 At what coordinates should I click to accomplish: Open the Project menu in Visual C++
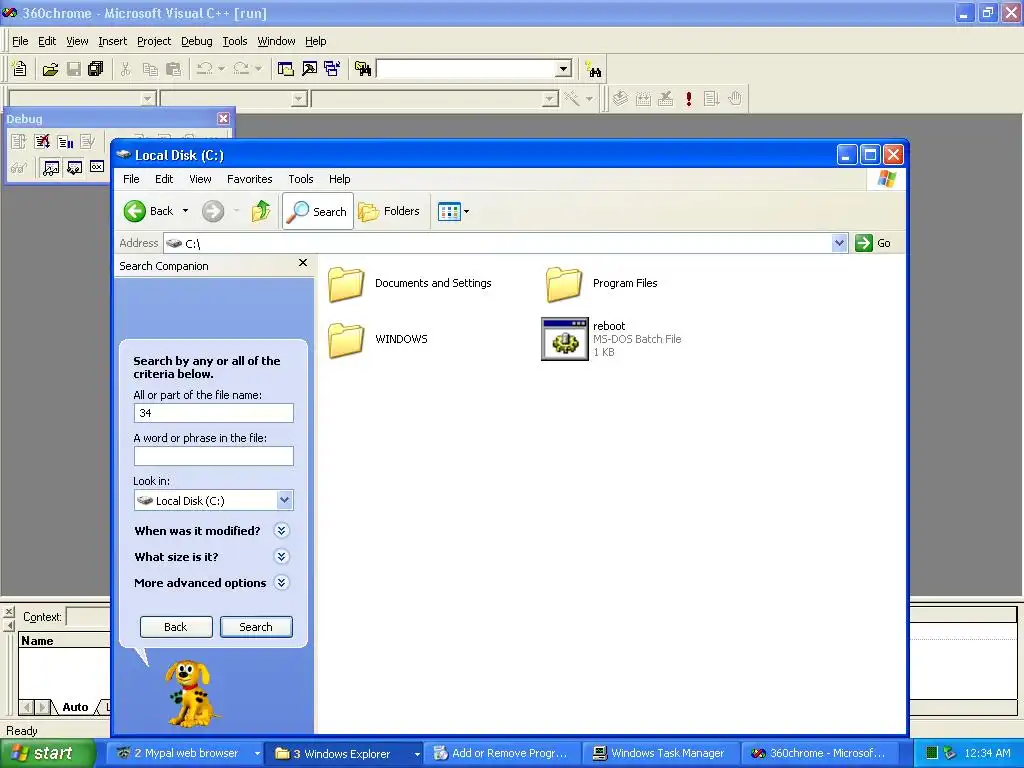point(154,41)
